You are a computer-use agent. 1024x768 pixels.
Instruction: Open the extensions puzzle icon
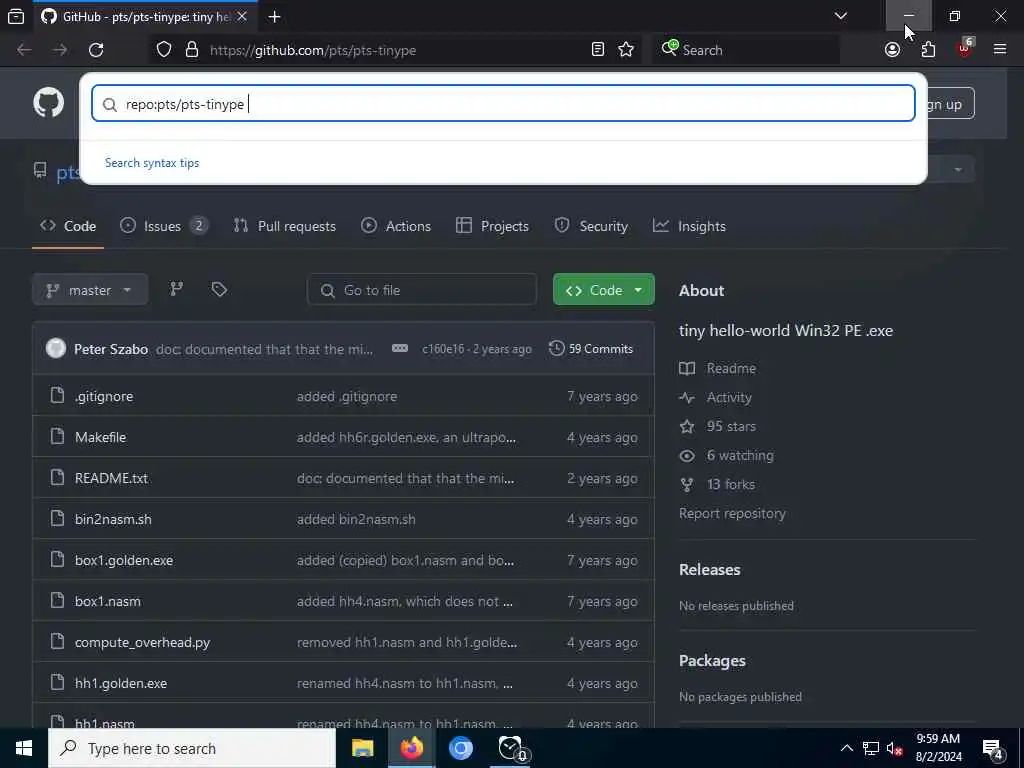tap(928, 50)
